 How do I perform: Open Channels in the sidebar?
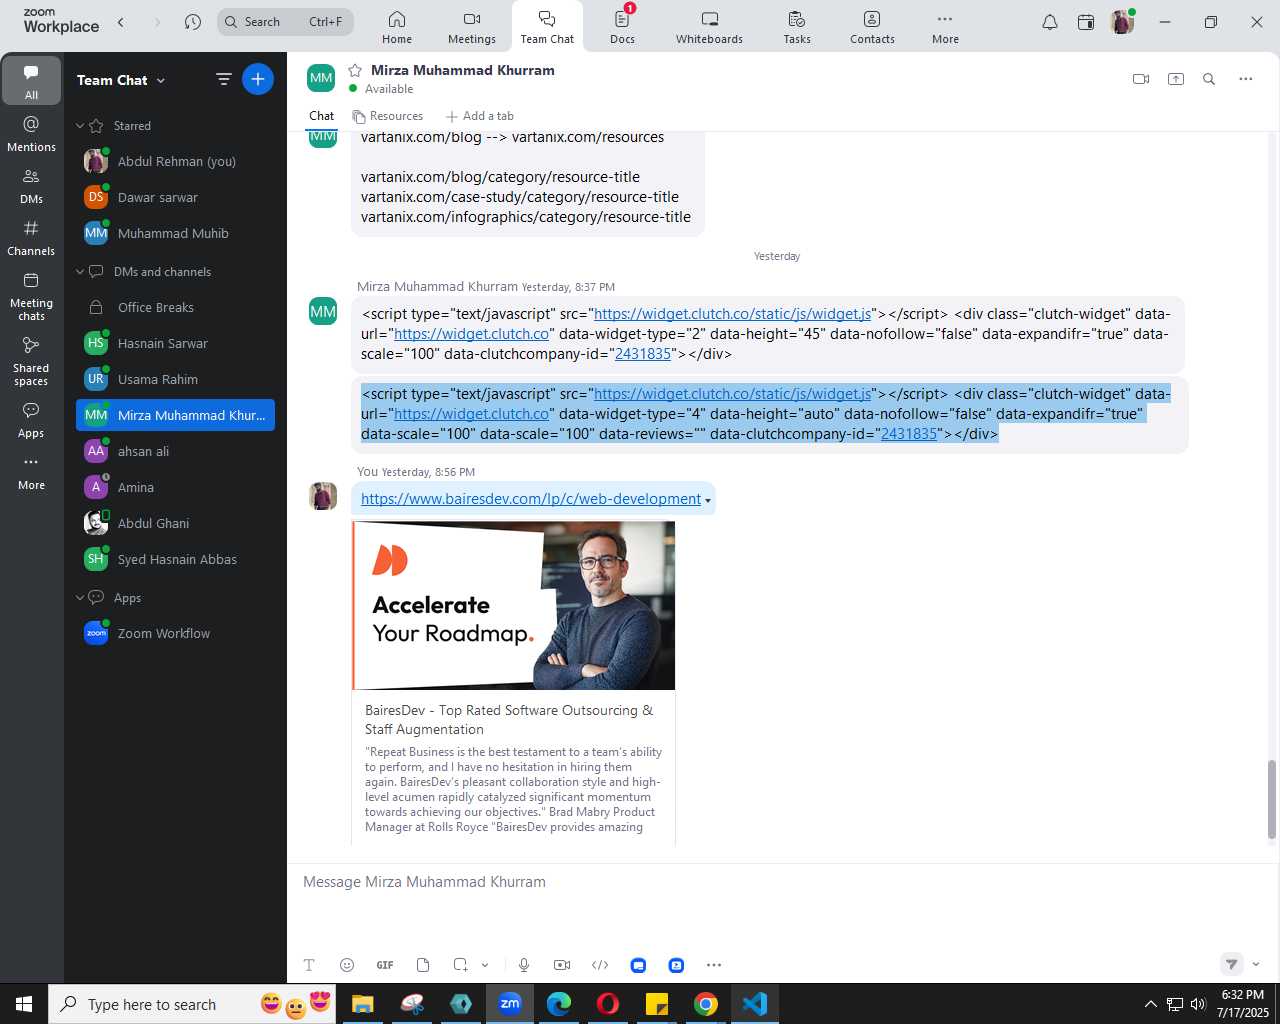pos(31,238)
